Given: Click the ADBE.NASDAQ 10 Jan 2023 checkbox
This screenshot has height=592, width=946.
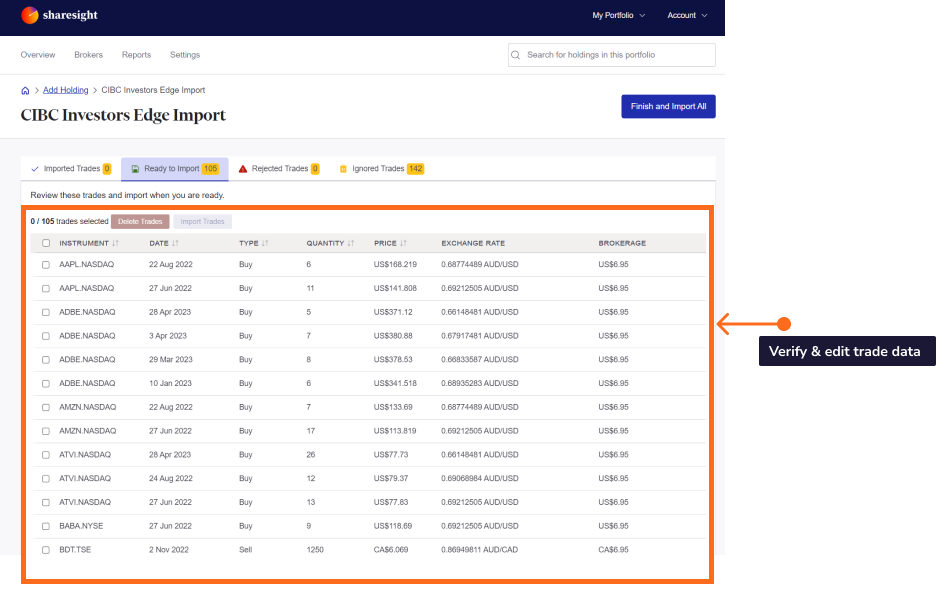Looking at the screenshot, I should (x=46, y=384).
